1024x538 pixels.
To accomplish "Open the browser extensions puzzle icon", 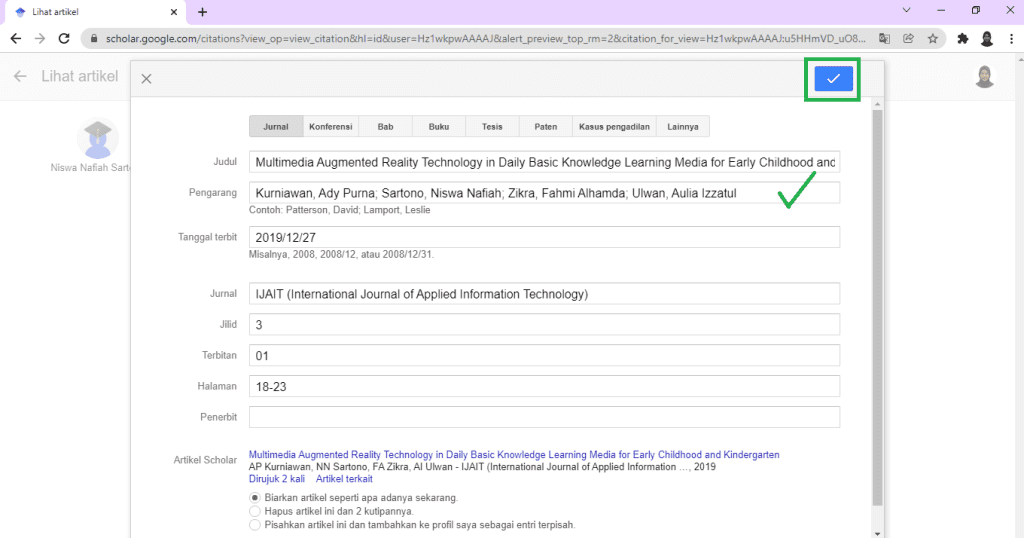I will [x=962, y=39].
